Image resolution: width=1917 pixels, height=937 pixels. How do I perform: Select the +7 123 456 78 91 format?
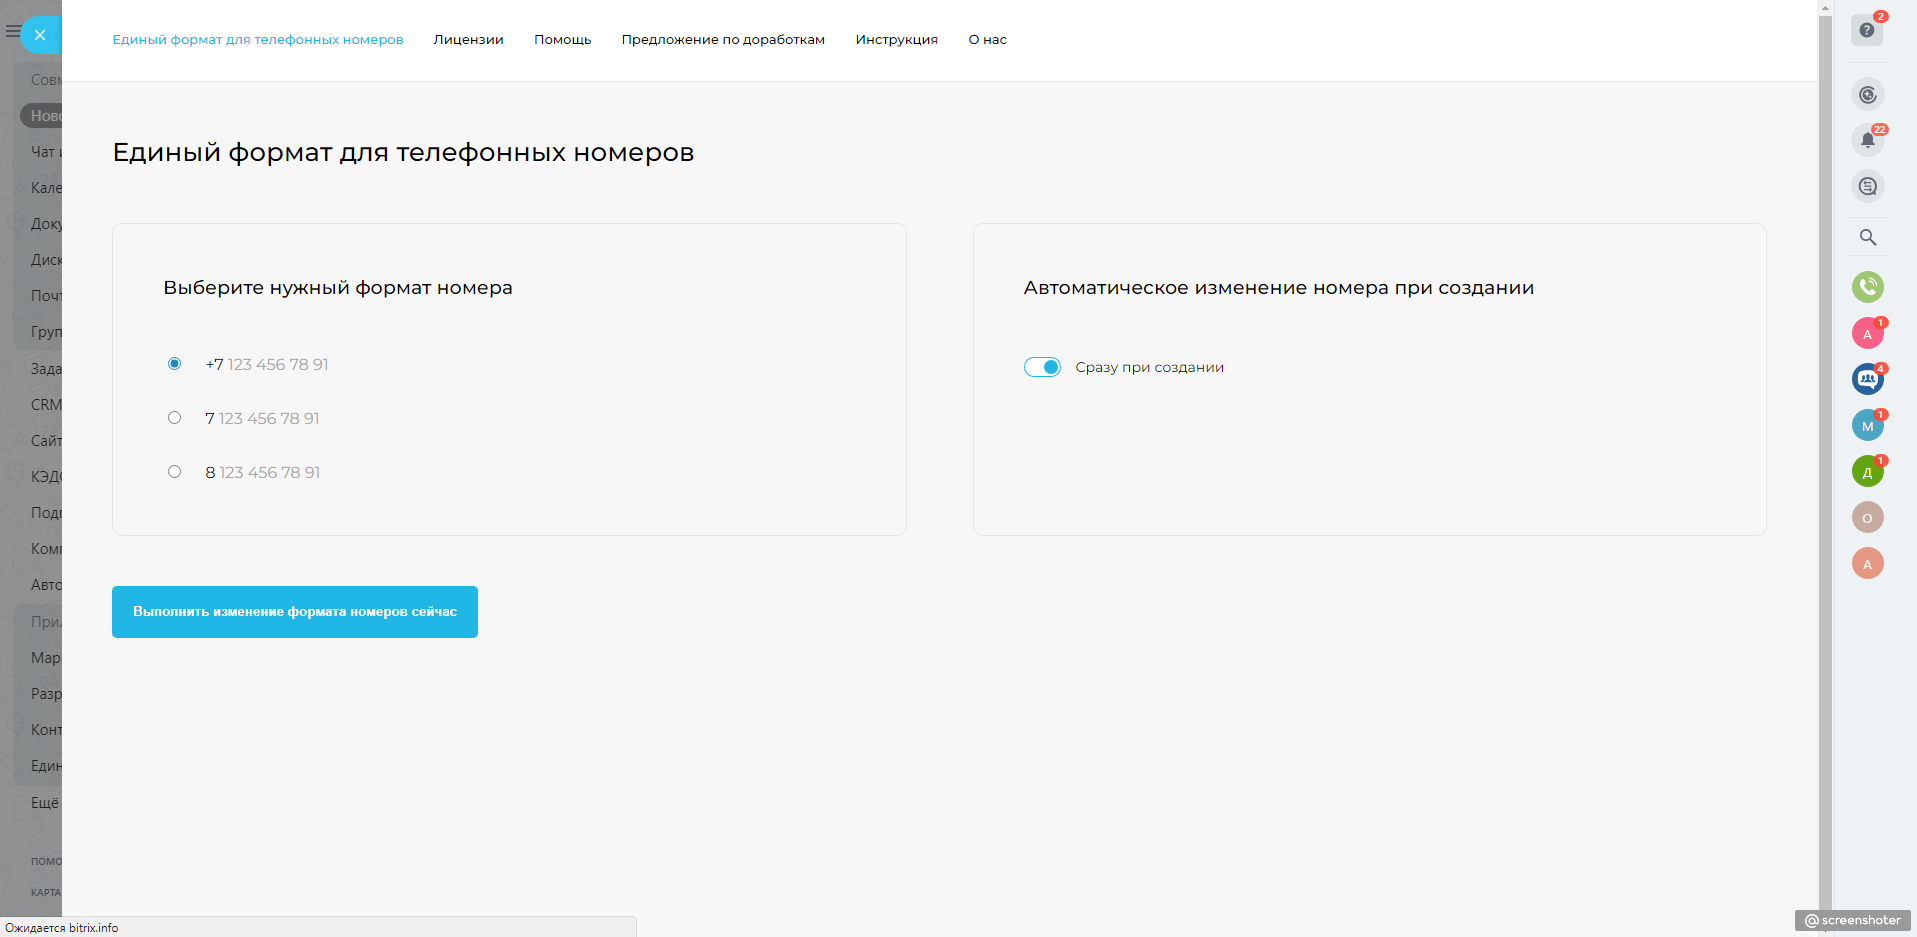pos(175,364)
